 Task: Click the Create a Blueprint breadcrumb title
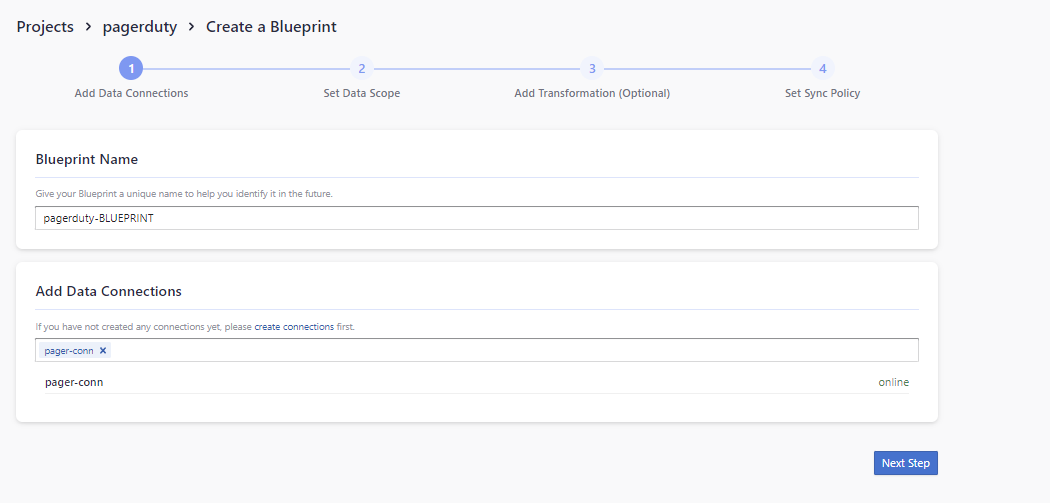[x=271, y=27]
